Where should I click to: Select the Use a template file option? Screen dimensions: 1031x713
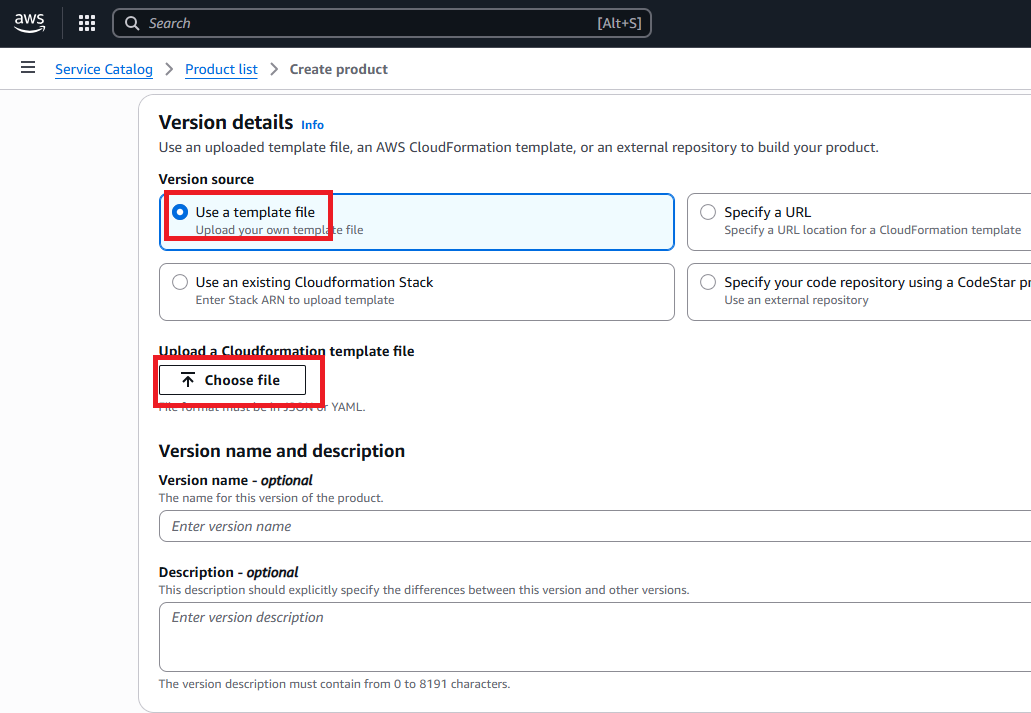180,212
